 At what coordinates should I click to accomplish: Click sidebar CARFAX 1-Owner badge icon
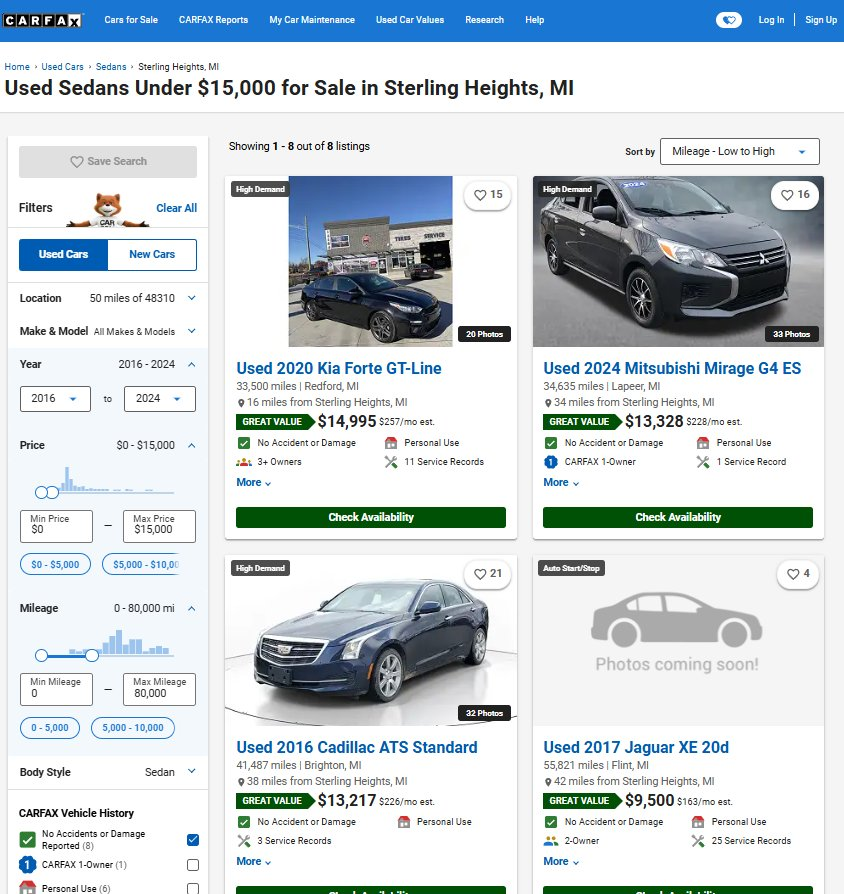click(27, 865)
